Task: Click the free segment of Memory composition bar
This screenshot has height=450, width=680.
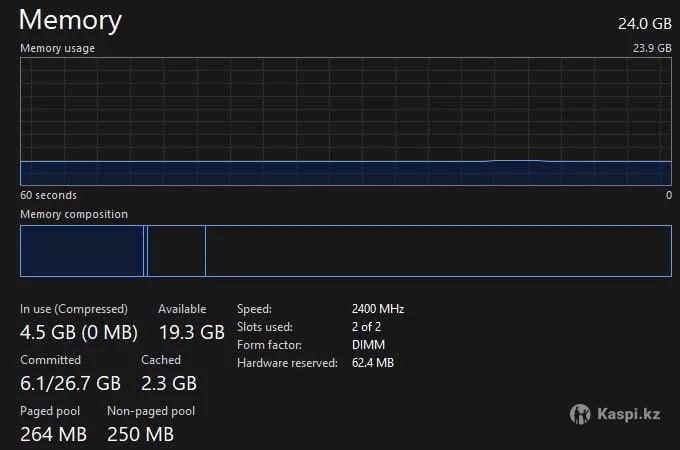Action: [437, 250]
